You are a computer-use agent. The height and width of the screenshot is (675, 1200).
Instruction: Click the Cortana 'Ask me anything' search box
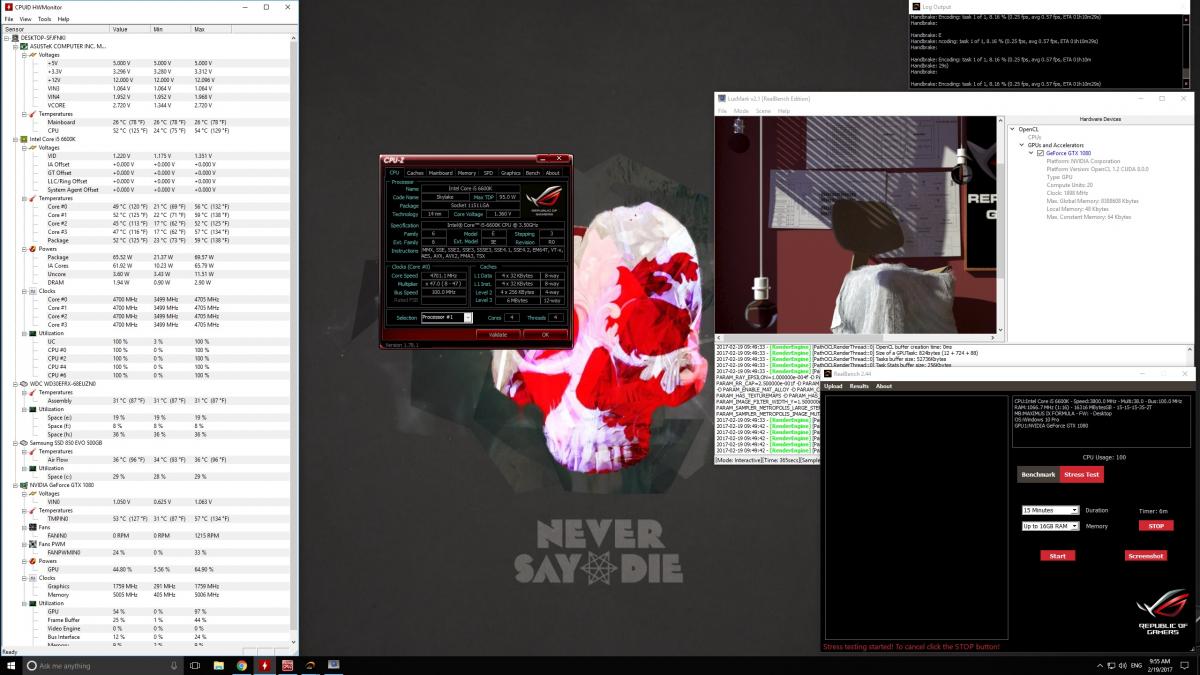[x=104, y=665]
